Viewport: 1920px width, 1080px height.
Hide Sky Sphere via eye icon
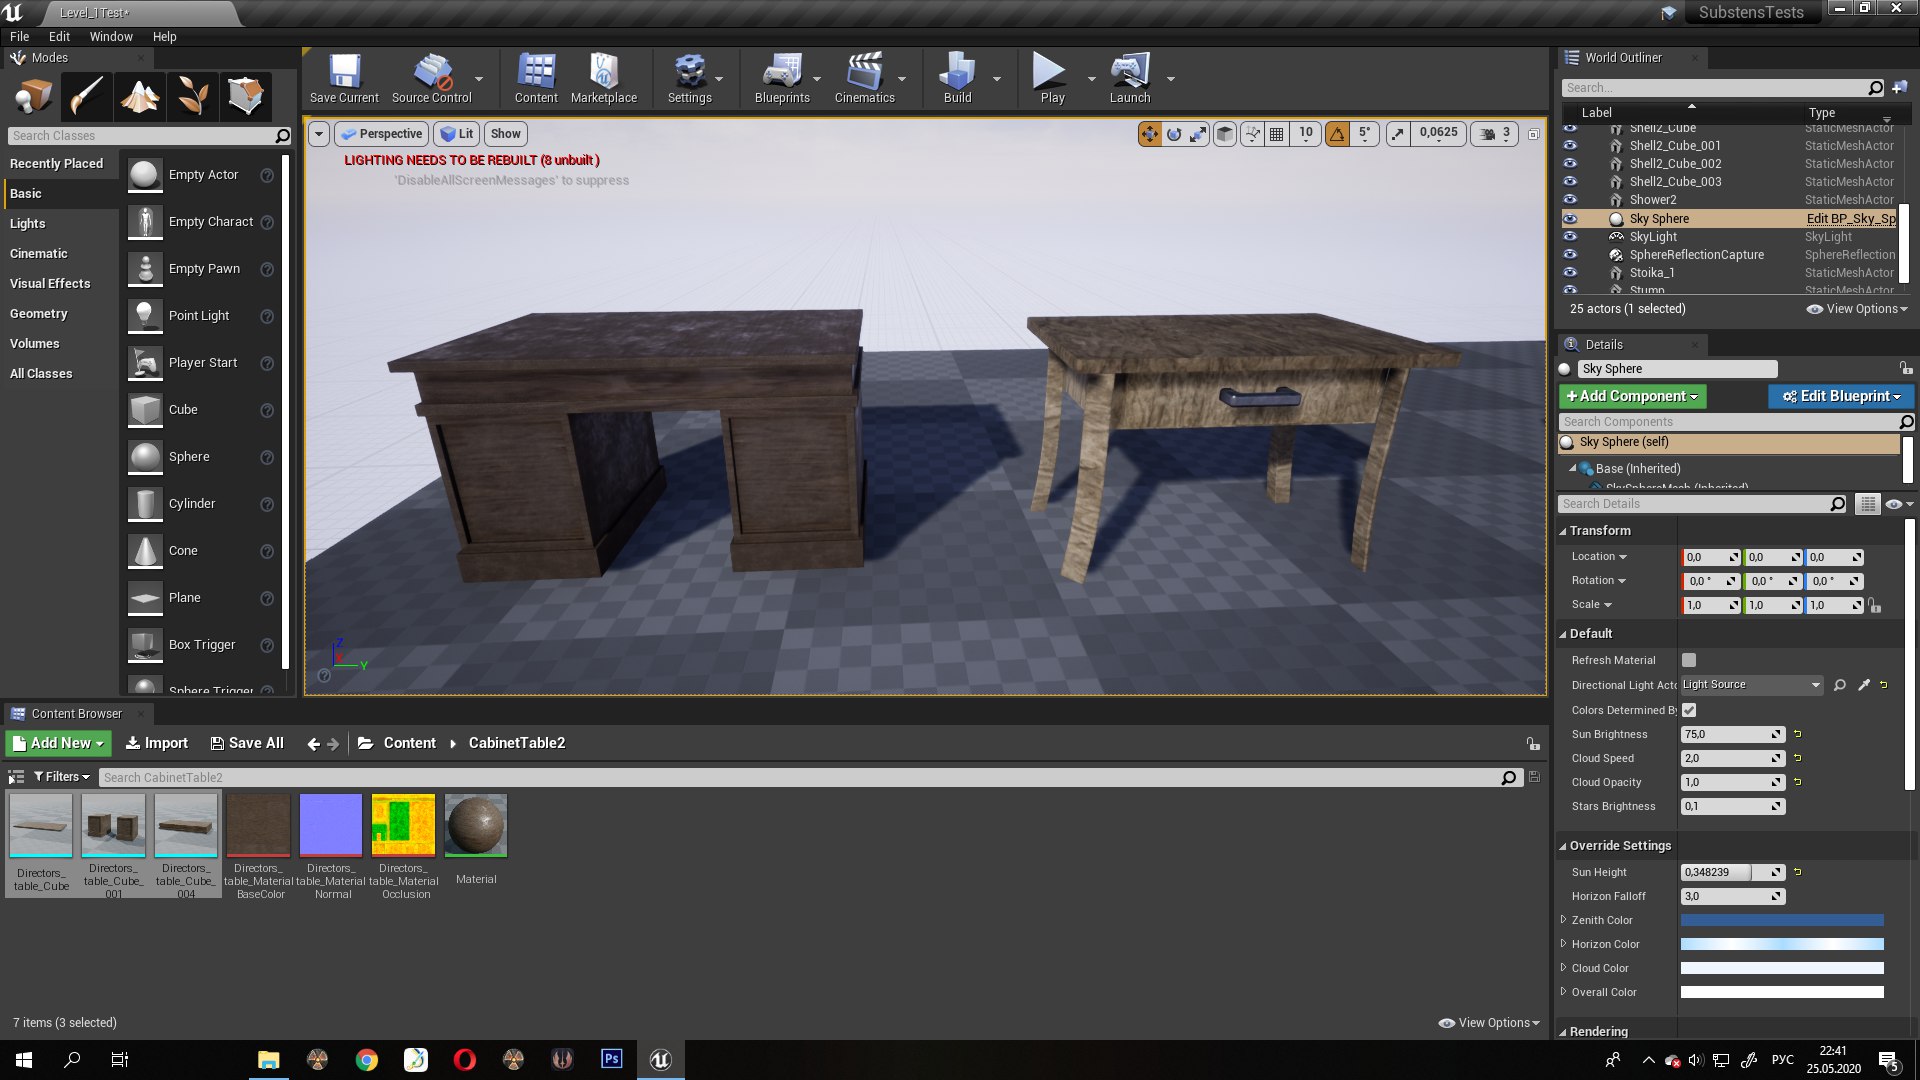coord(1570,219)
